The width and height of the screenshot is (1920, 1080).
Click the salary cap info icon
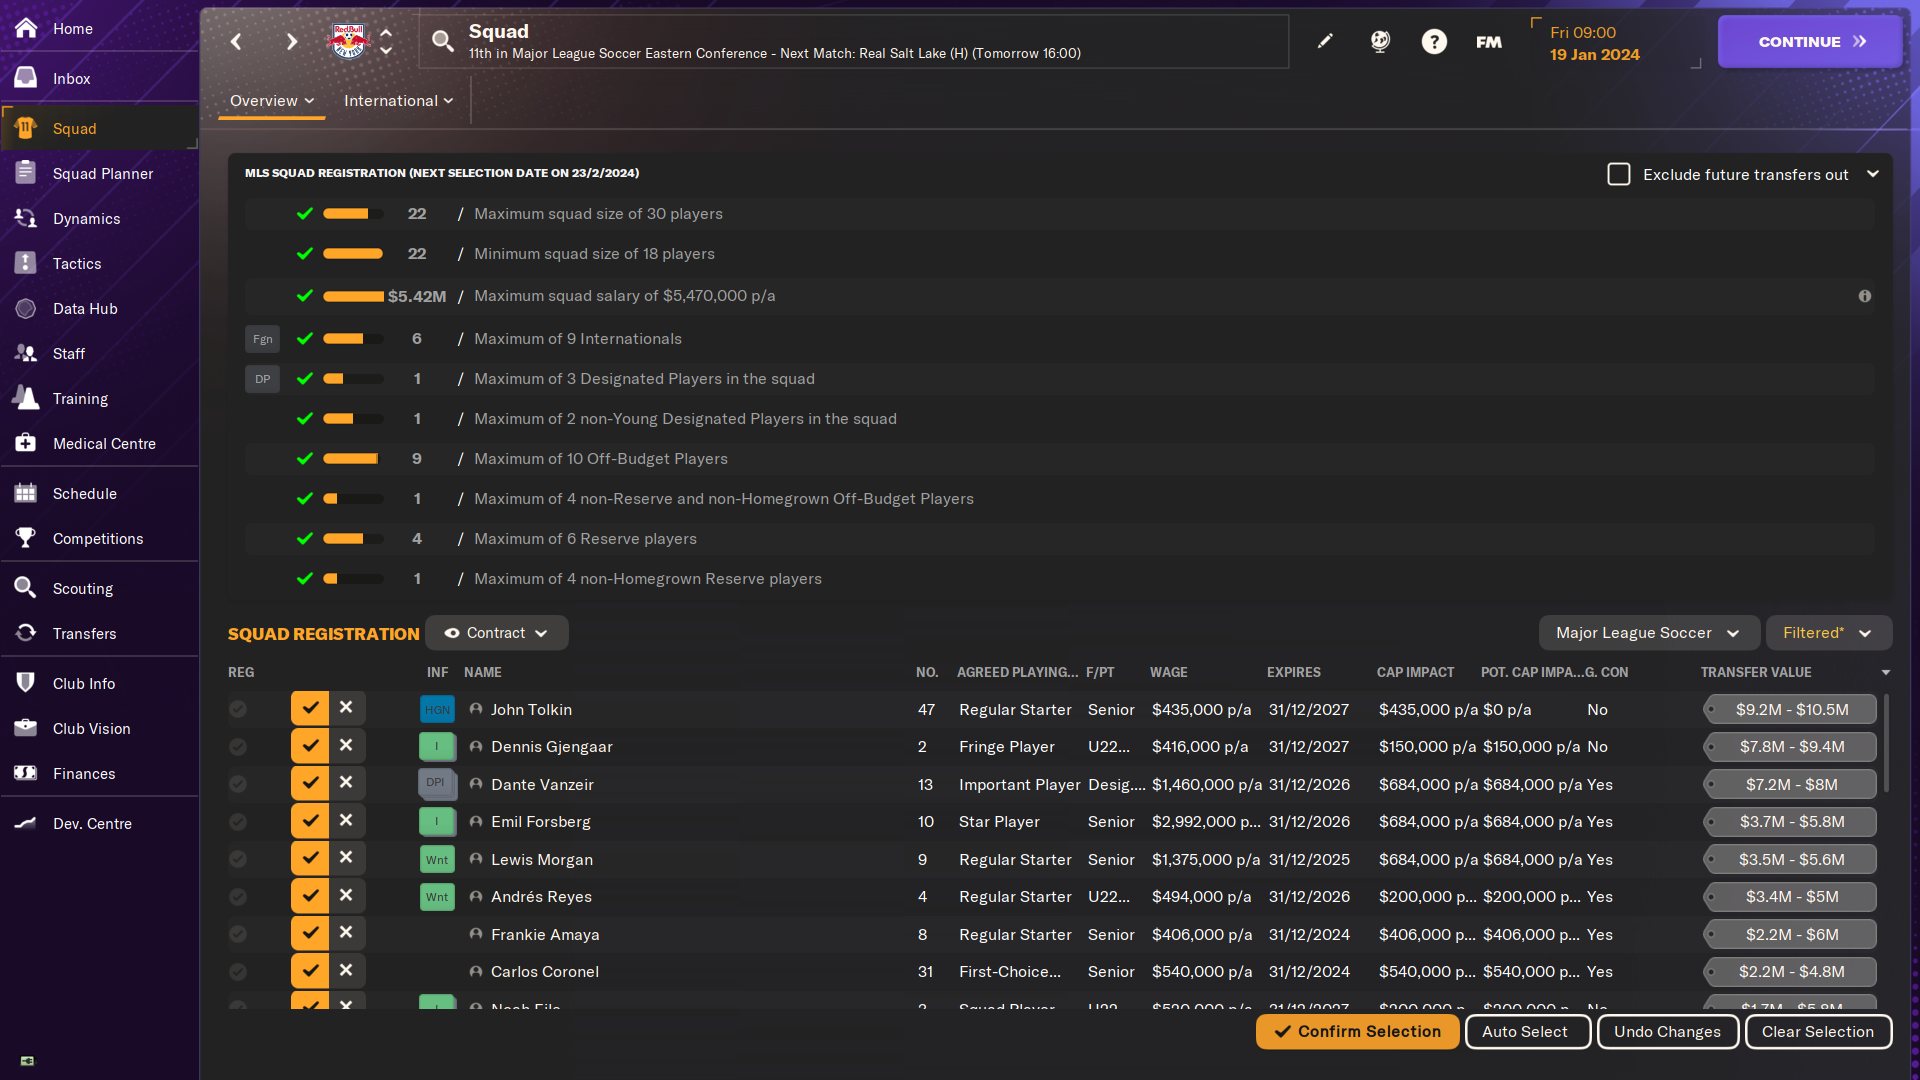coord(1865,296)
